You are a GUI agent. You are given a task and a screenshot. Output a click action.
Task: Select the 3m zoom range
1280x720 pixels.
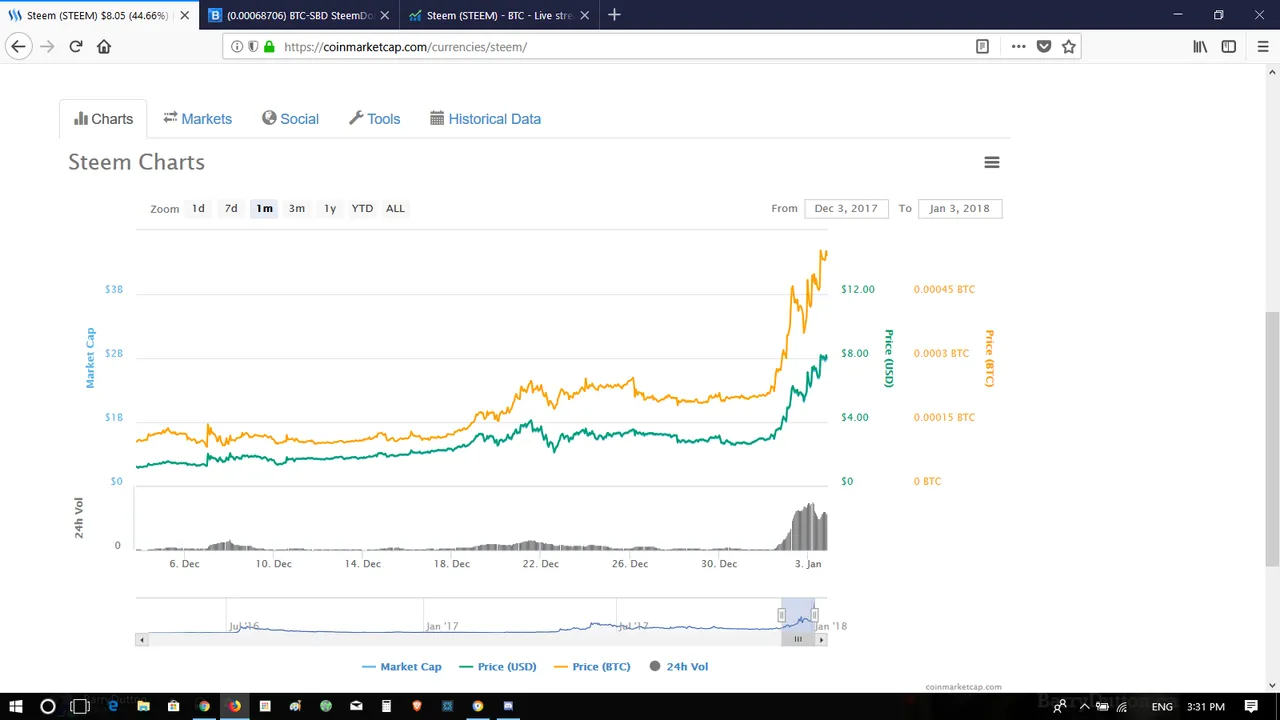point(297,208)
